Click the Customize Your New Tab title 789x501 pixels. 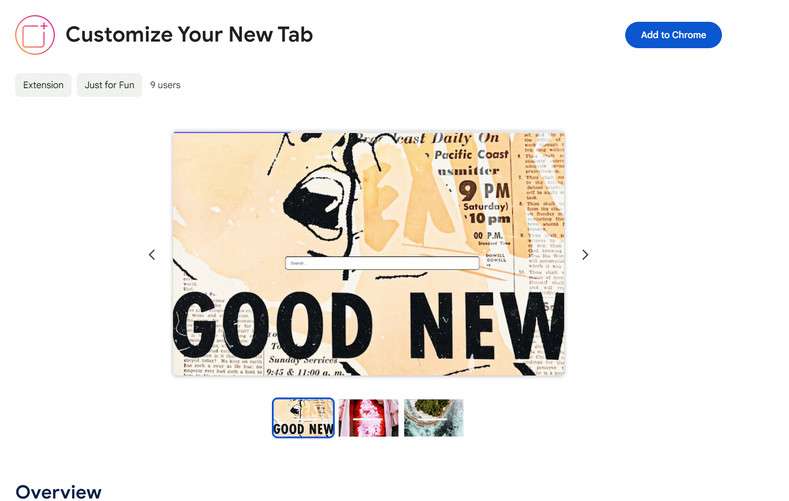point(189,35)
